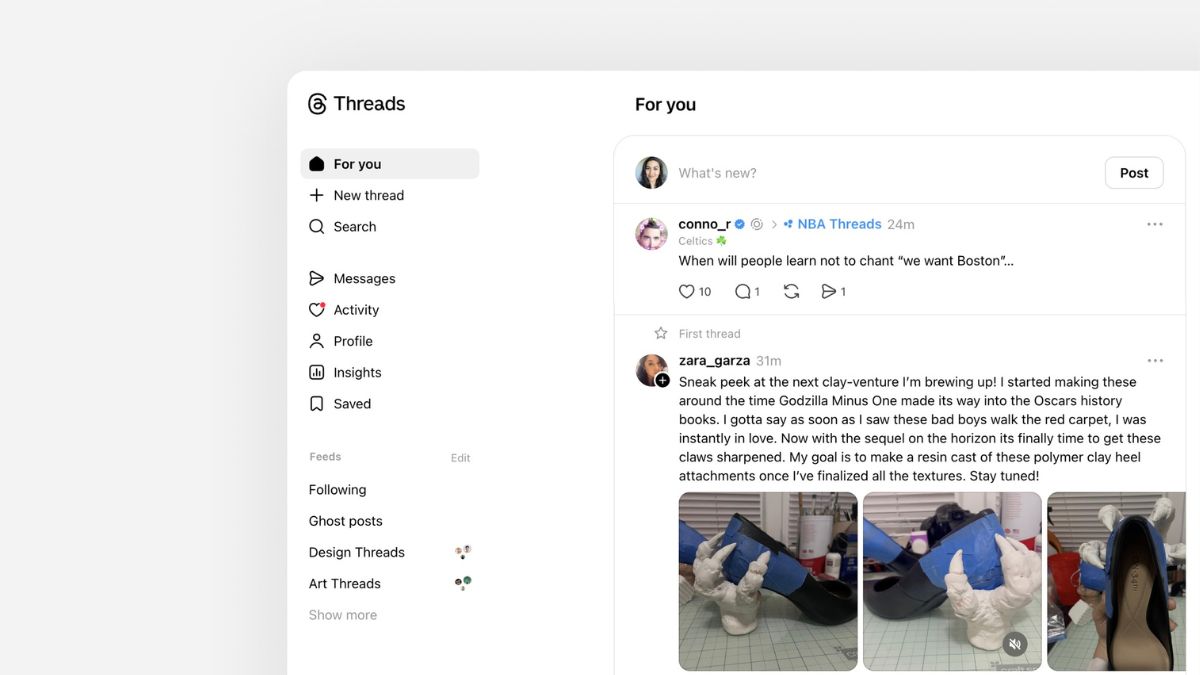Like conno_r's post with heart icon
This screenshot has width=1200, height=675.
687,292
